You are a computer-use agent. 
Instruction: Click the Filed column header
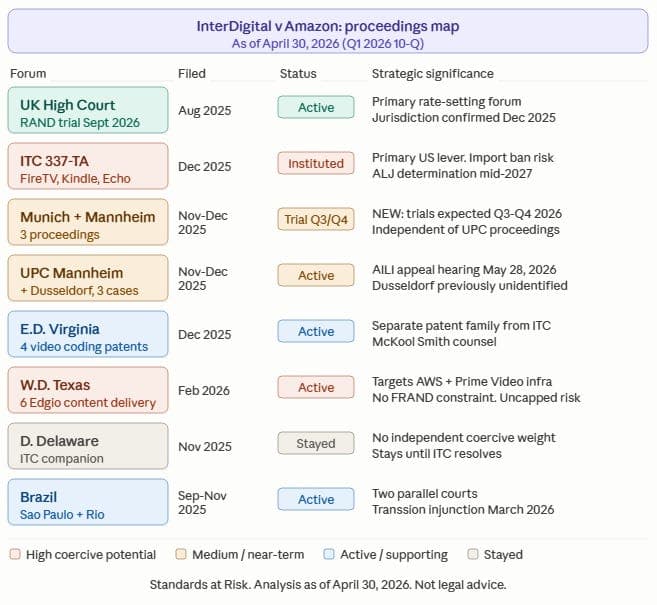tap(192, 74)
